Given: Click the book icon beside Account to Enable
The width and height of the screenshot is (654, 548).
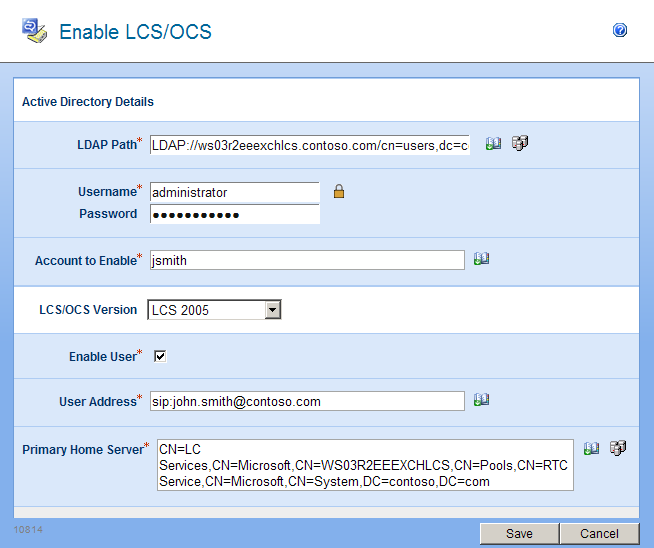Looking at the screenshot, I should 481,259.
